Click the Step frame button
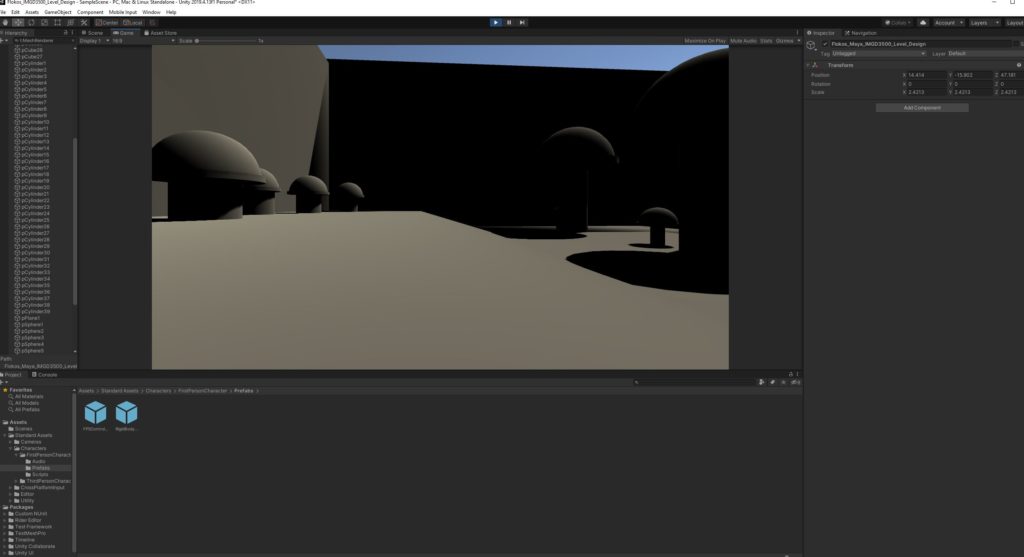Viewport: 1024px width, 557px height. pyautogui.click(x=522, y=22)
